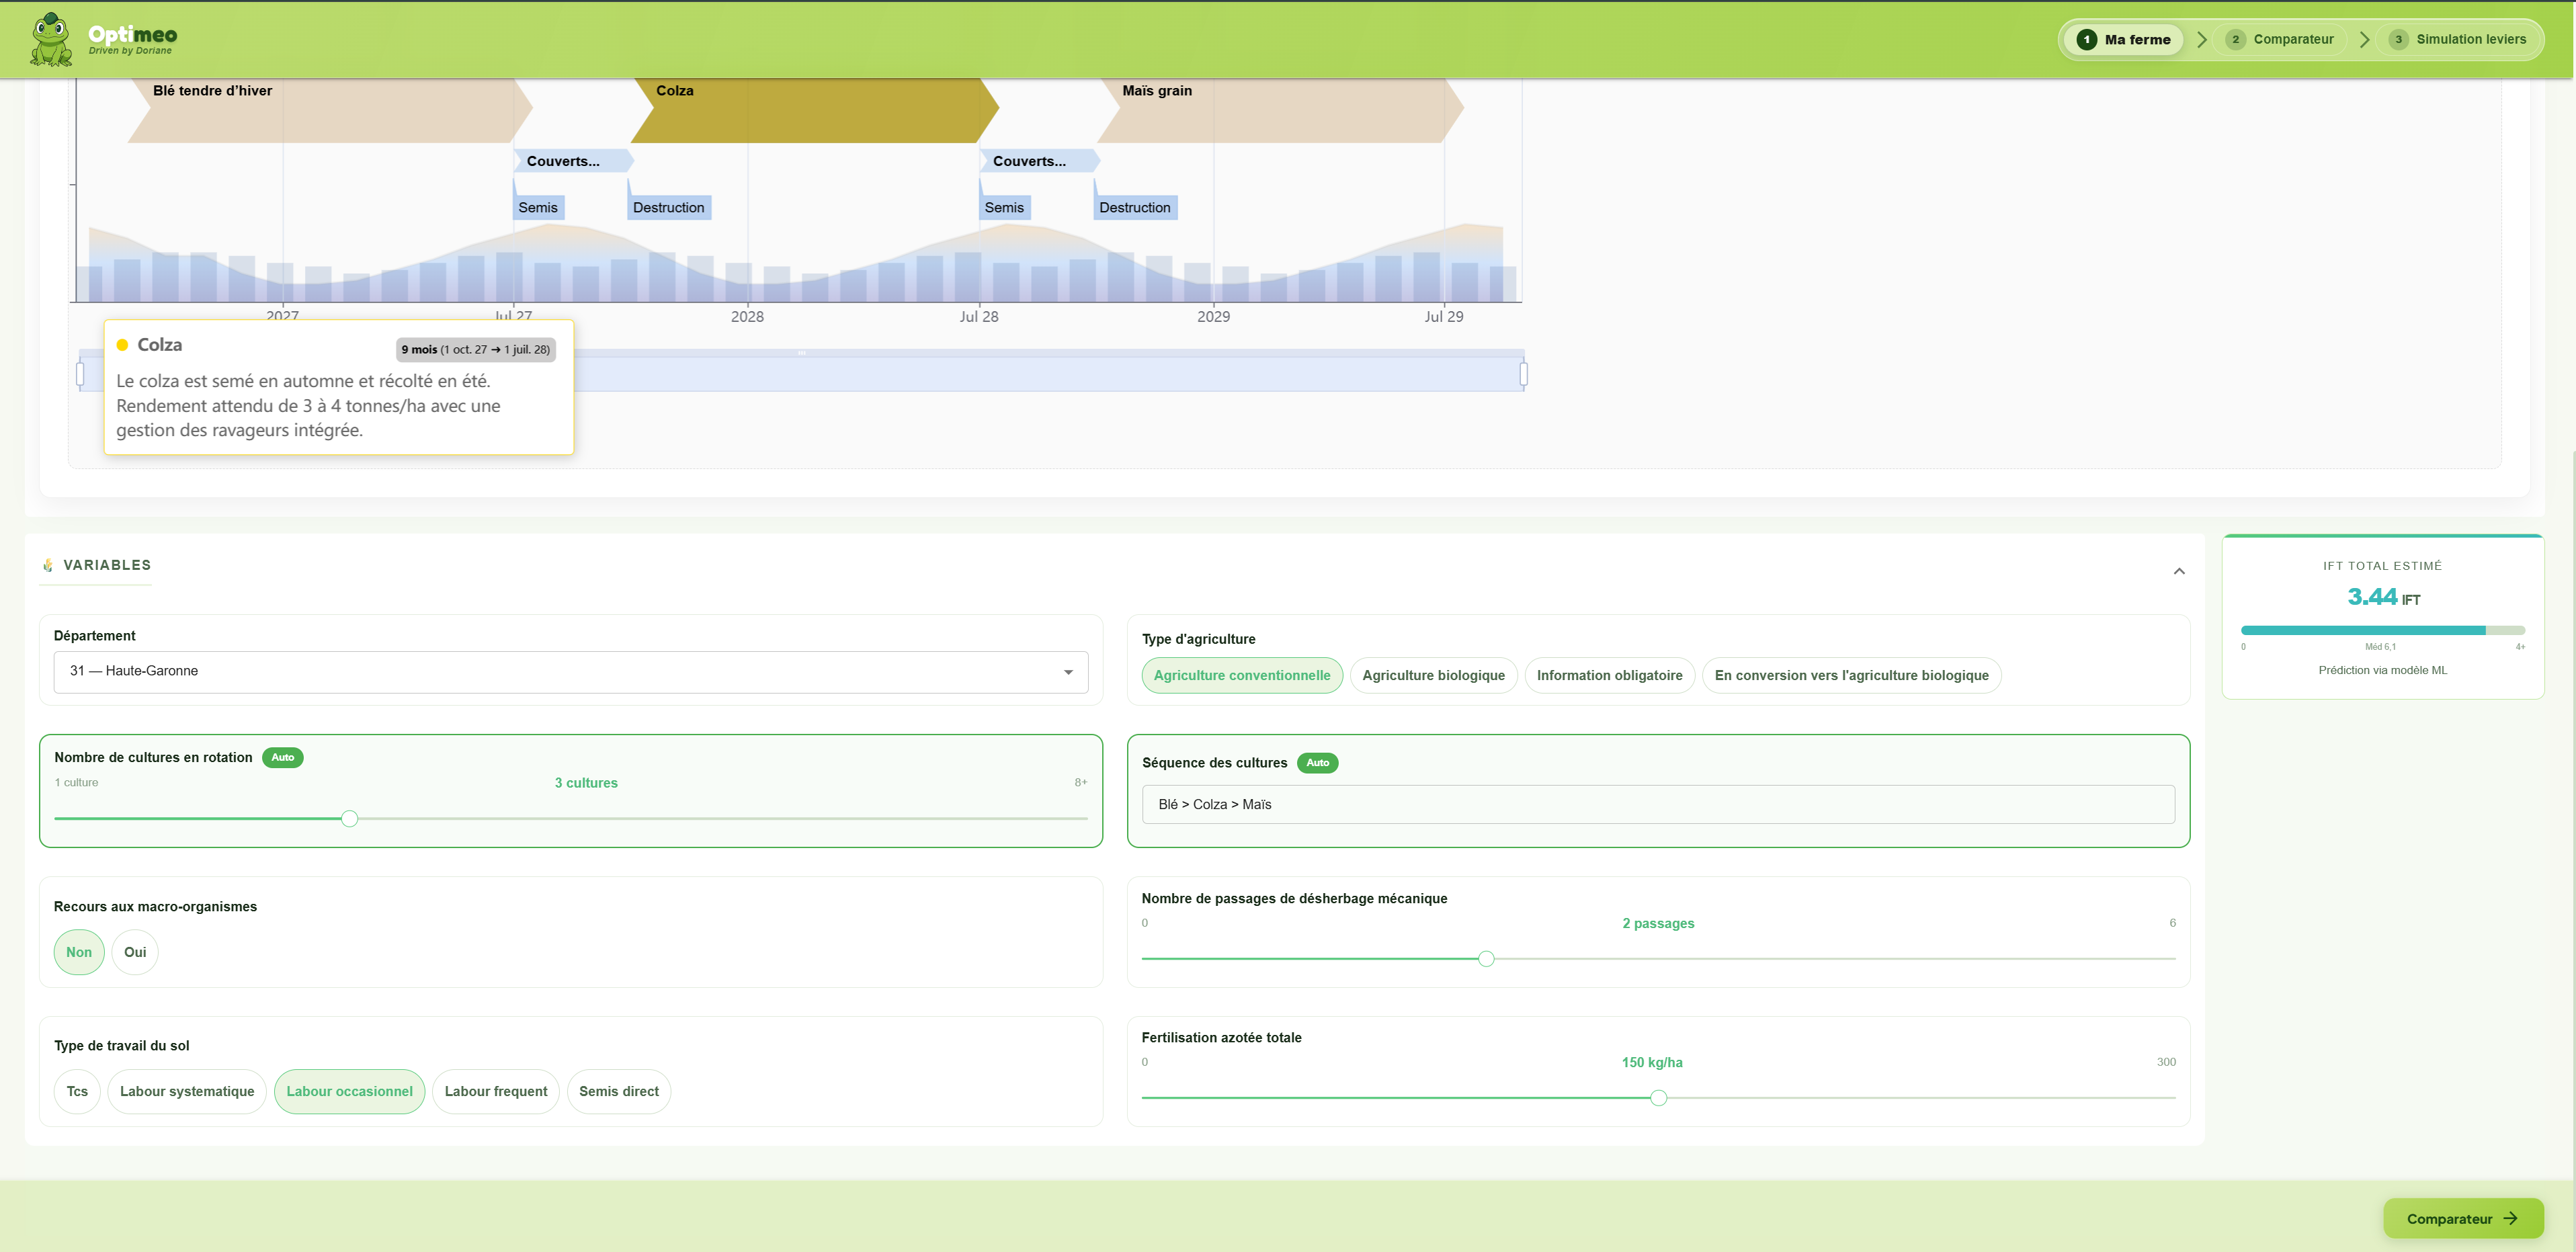The image size is (2576, 1252).
Task: Click the step 2 number badge
Action: point(2235,40)
